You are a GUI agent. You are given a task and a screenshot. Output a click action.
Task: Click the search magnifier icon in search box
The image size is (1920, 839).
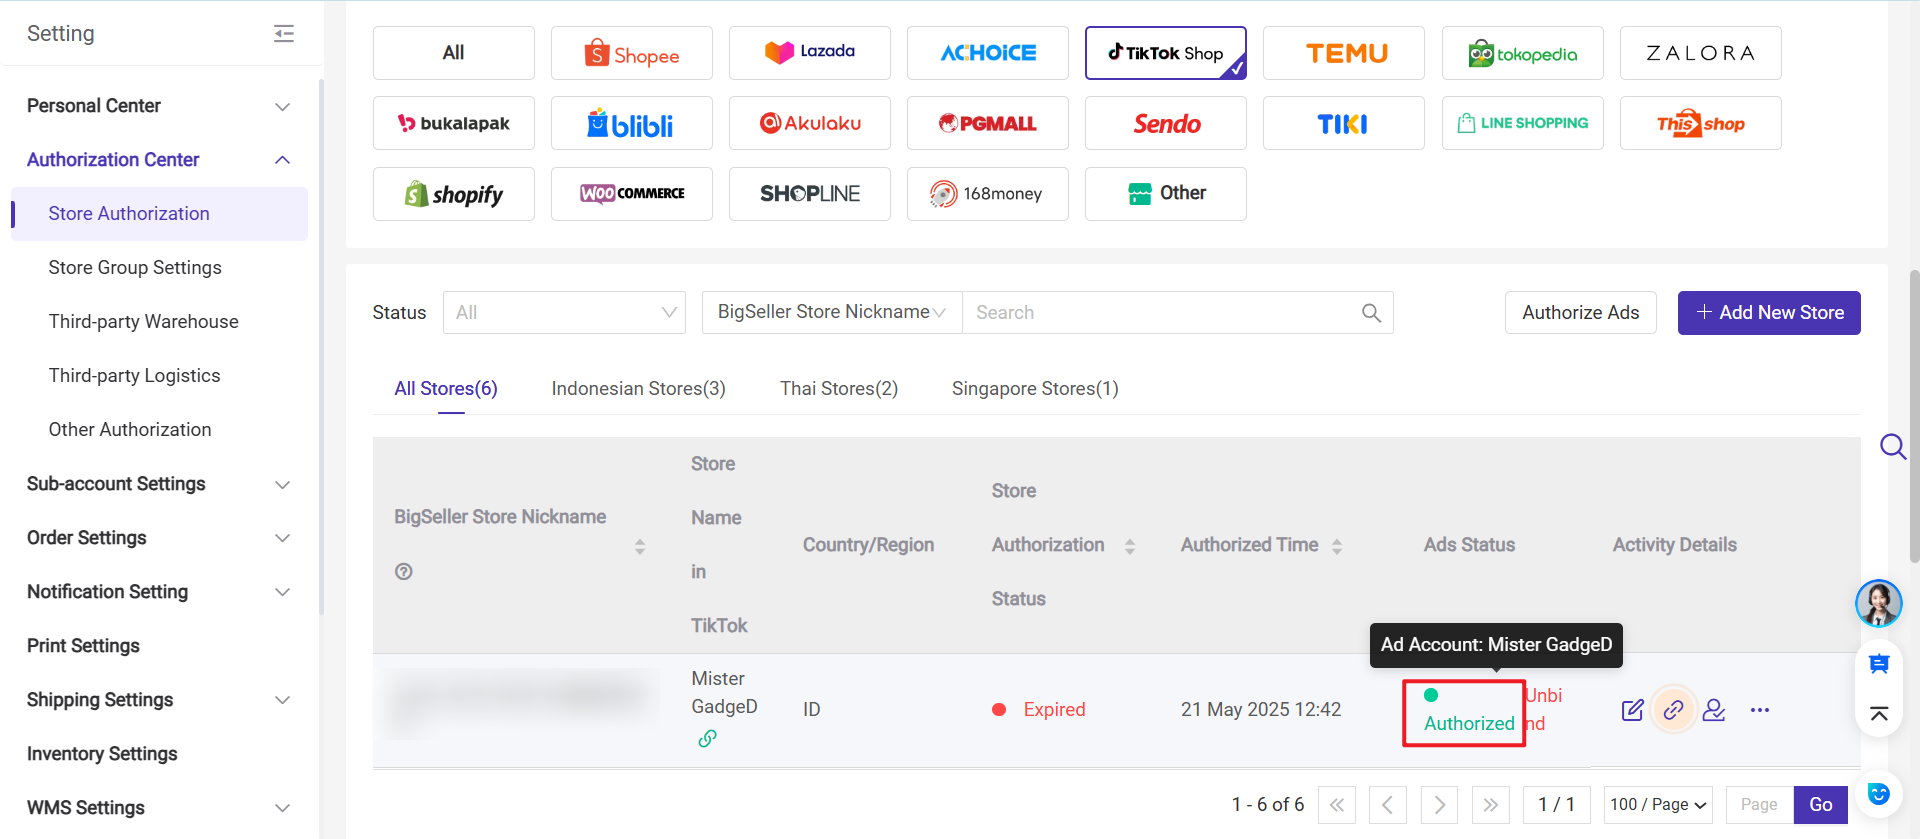[1371, 313]
